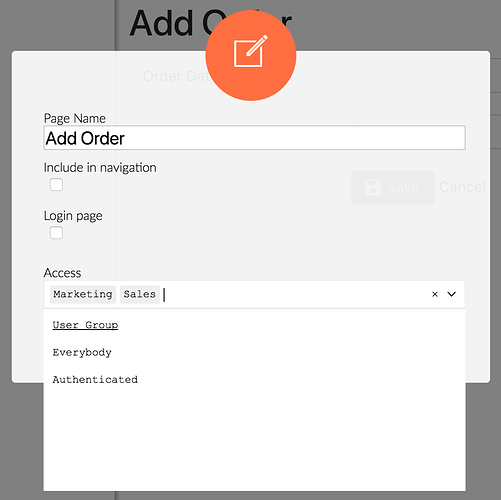Choose Authenticated in the access options
Viewport: 501px width, 500px height.
point(95,379)
